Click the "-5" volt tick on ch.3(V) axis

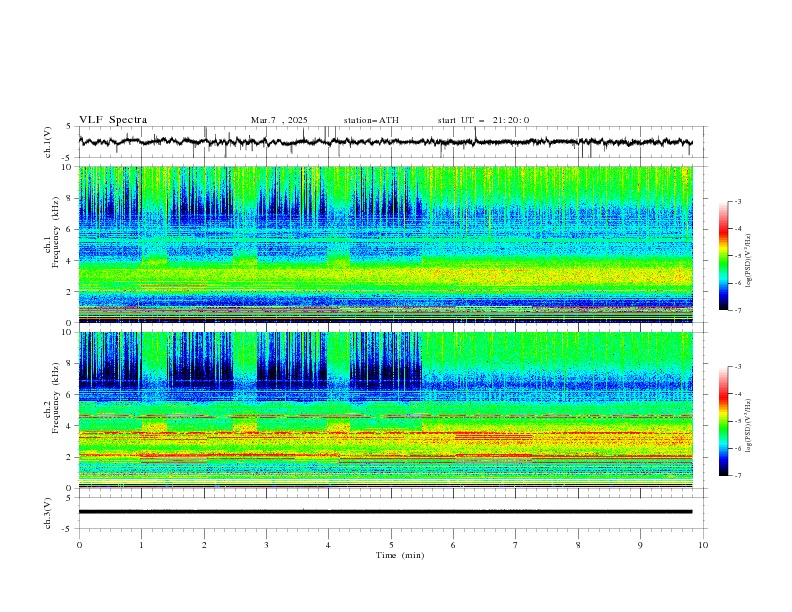point(67,529)
